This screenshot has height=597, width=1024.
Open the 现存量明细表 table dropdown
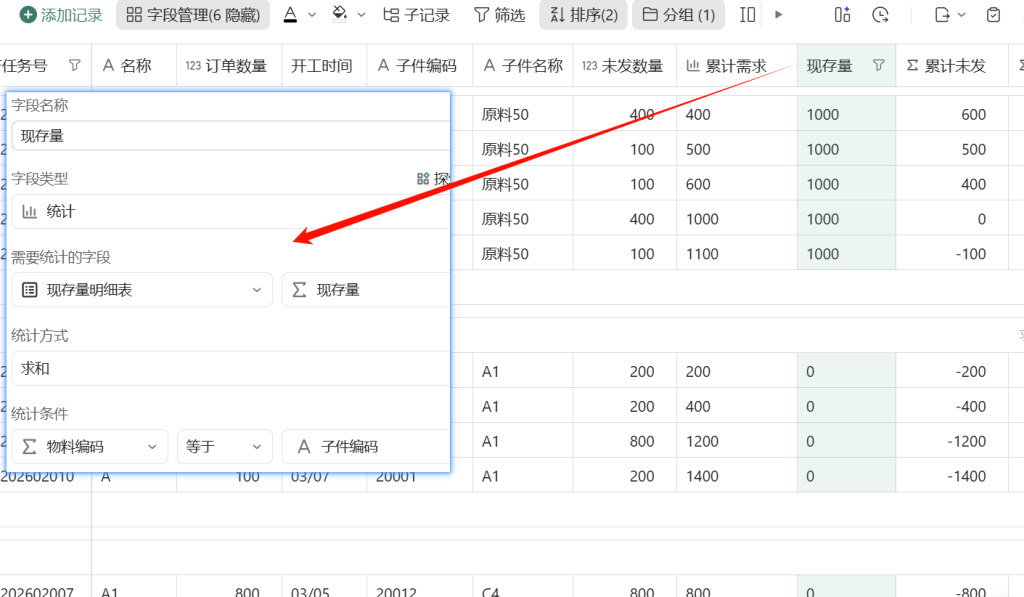click(x=142, y=290)
